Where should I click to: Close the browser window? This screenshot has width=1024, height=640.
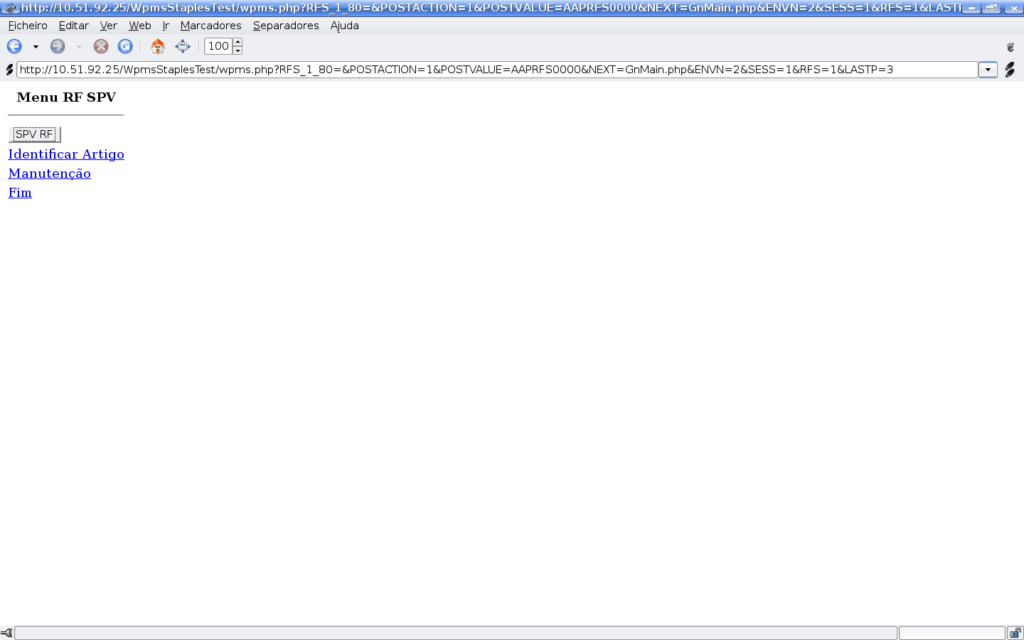(x=1012, y=8)
